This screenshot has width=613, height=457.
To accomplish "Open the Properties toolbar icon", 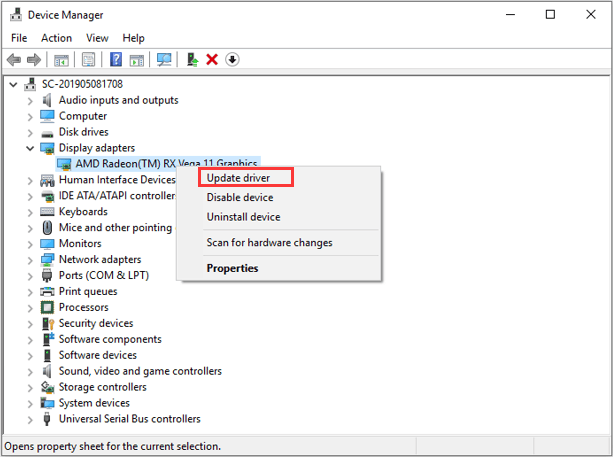I will tap(89, 60).
